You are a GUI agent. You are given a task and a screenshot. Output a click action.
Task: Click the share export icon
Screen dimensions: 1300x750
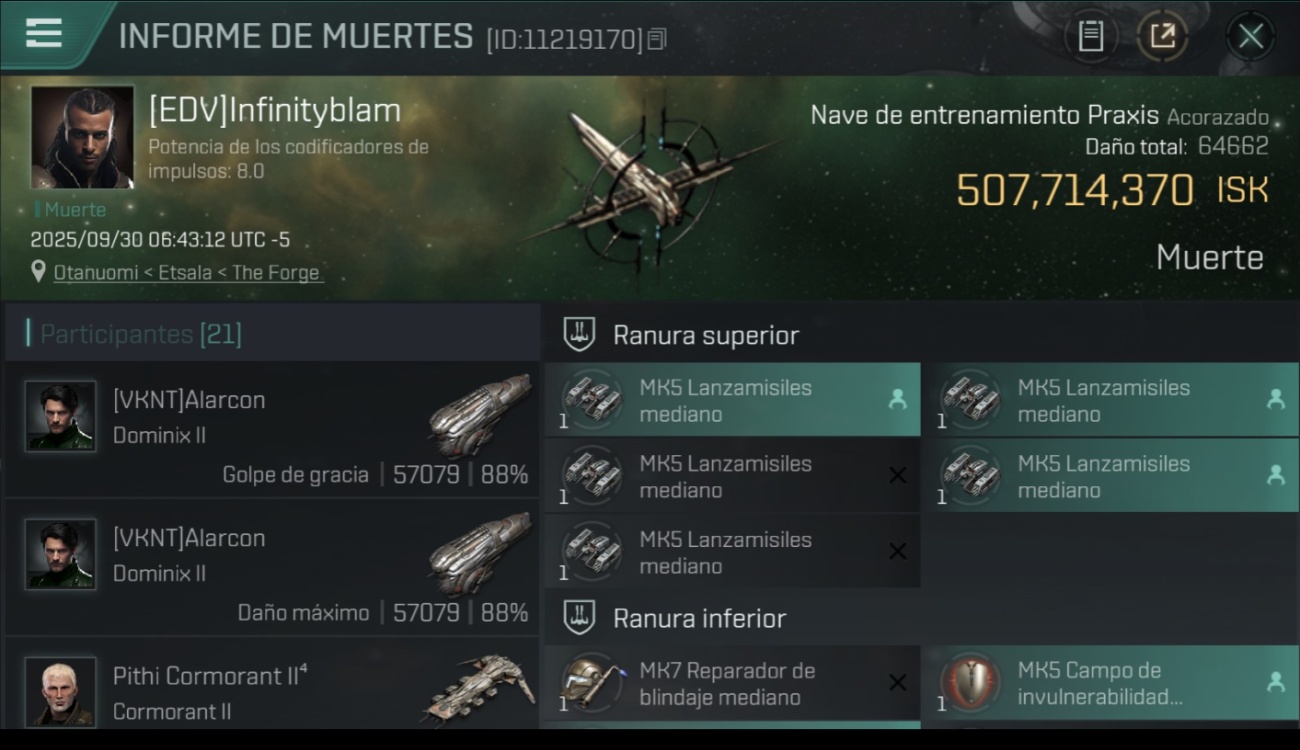[x=1162, y=37]
